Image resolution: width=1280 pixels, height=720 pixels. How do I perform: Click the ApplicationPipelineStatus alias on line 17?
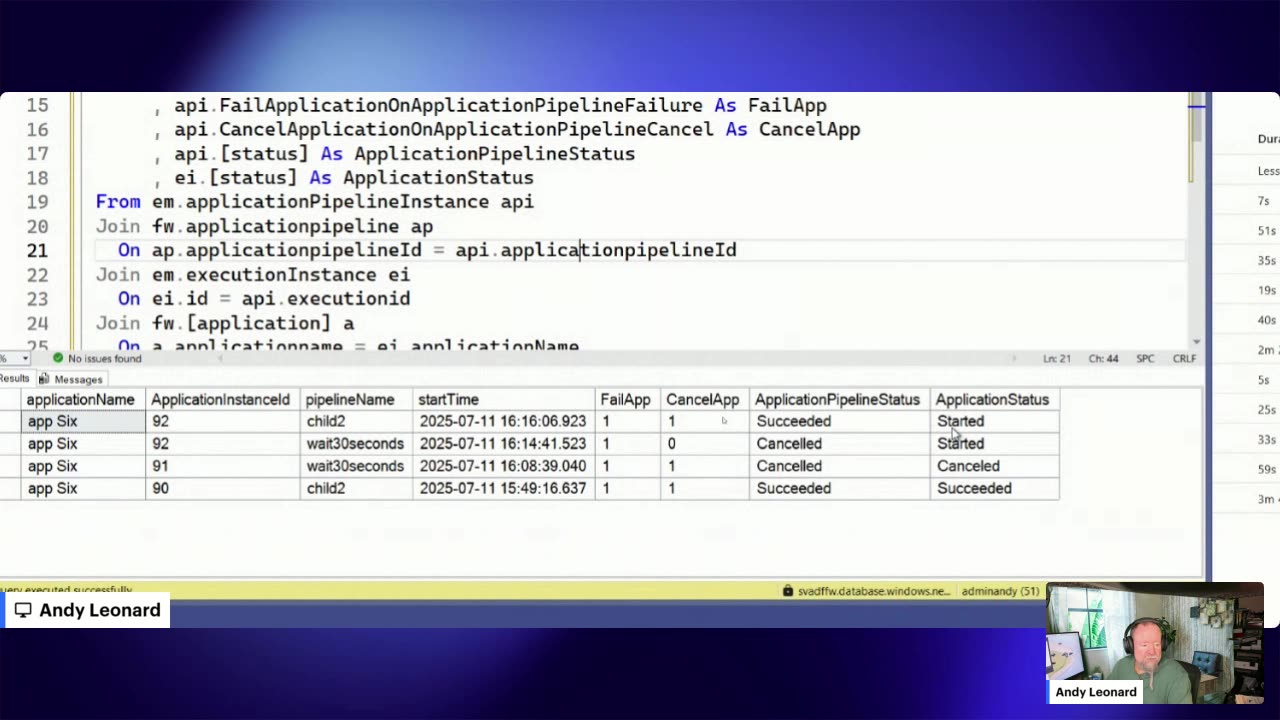tap(494, 153)
